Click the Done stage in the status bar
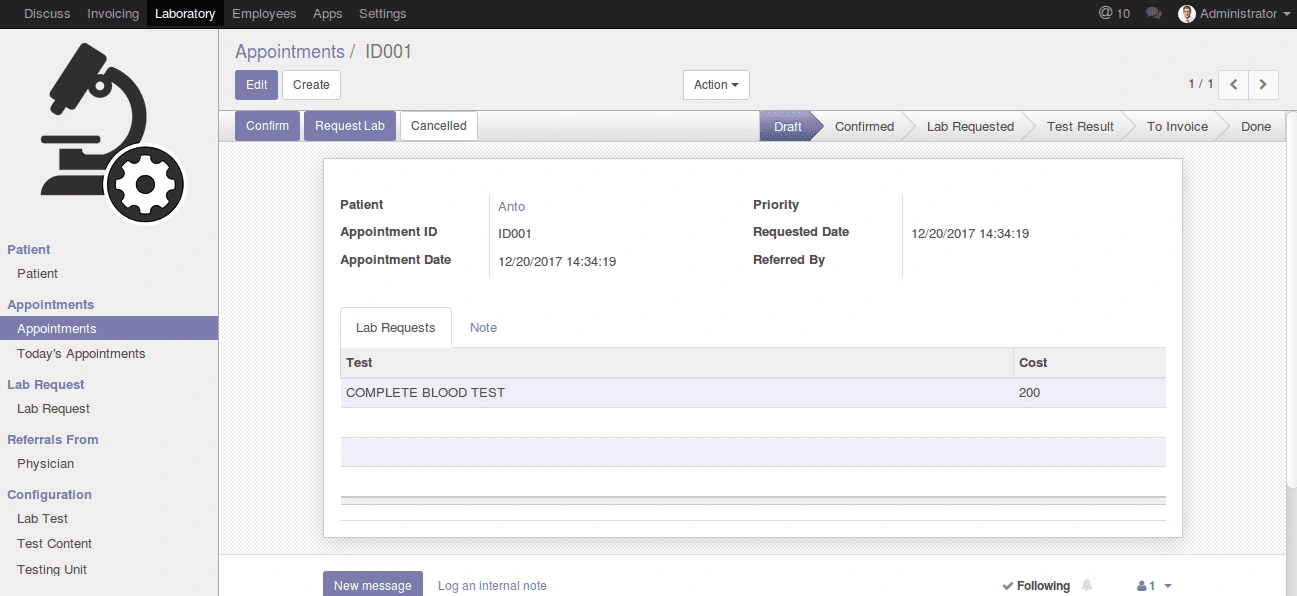Image resolution: width=1297 pixels, height=596 pixels. [1255, 126]
